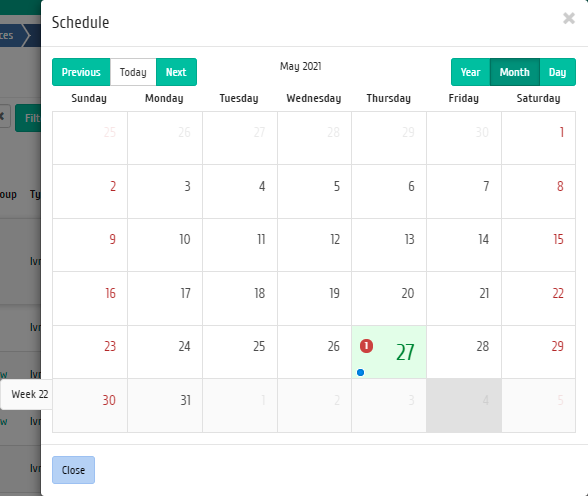
Task: Click the red event badge on May 27
Action: (x=366, y=346)
